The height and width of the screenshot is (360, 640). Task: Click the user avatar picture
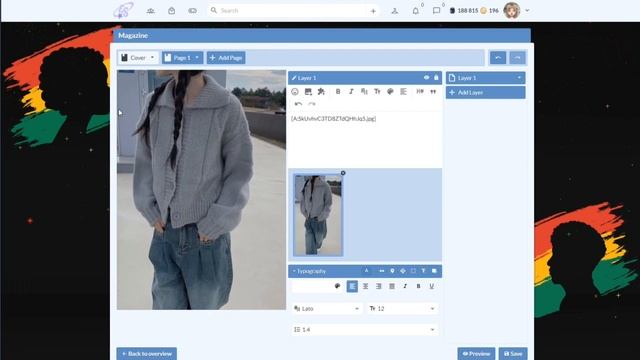(511, 11)
